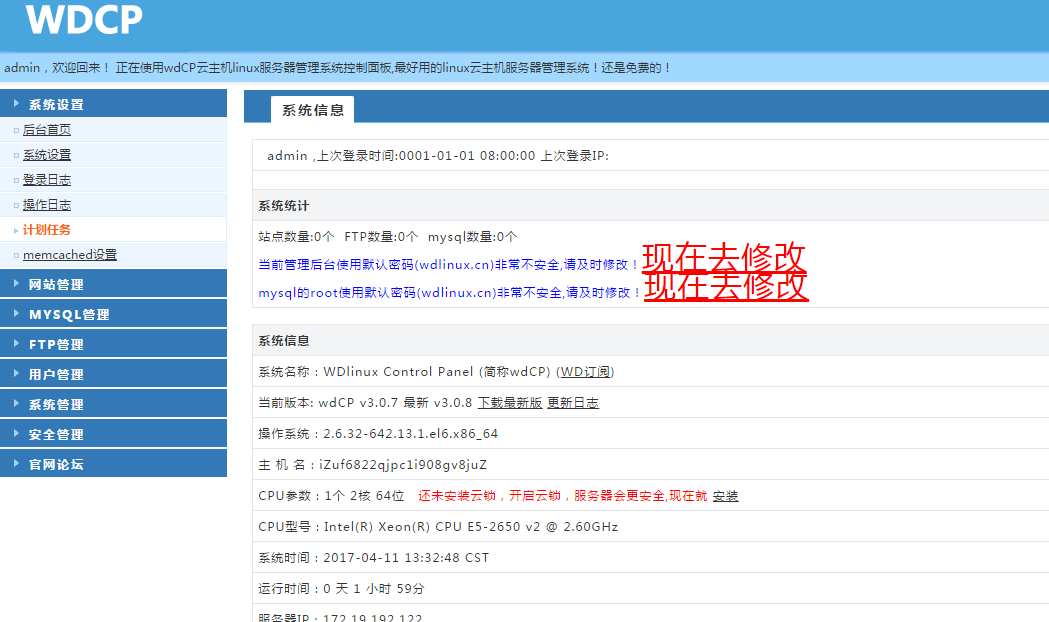The height and width of the screenshot is (622, 1049).
Task: Expand 安全管理 menu section
Action: click(x=113, y=434)
